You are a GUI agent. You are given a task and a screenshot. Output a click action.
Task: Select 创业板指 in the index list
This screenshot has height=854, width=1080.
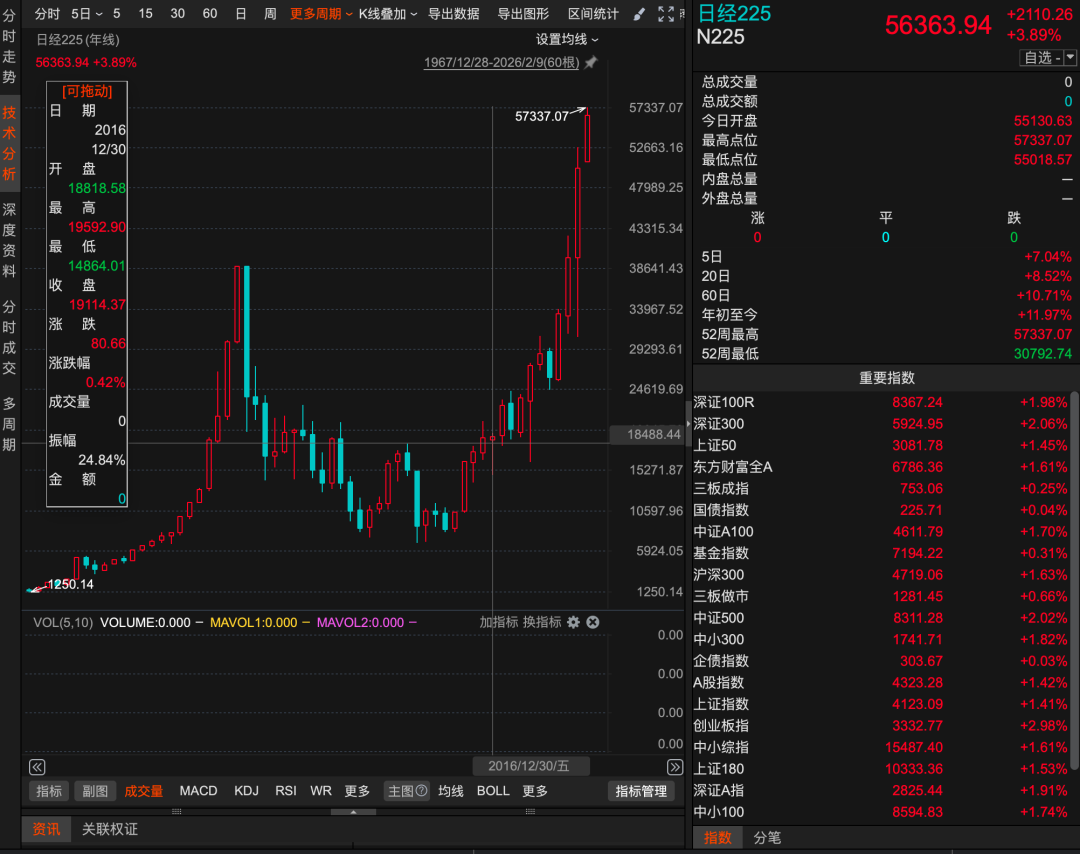881,725
